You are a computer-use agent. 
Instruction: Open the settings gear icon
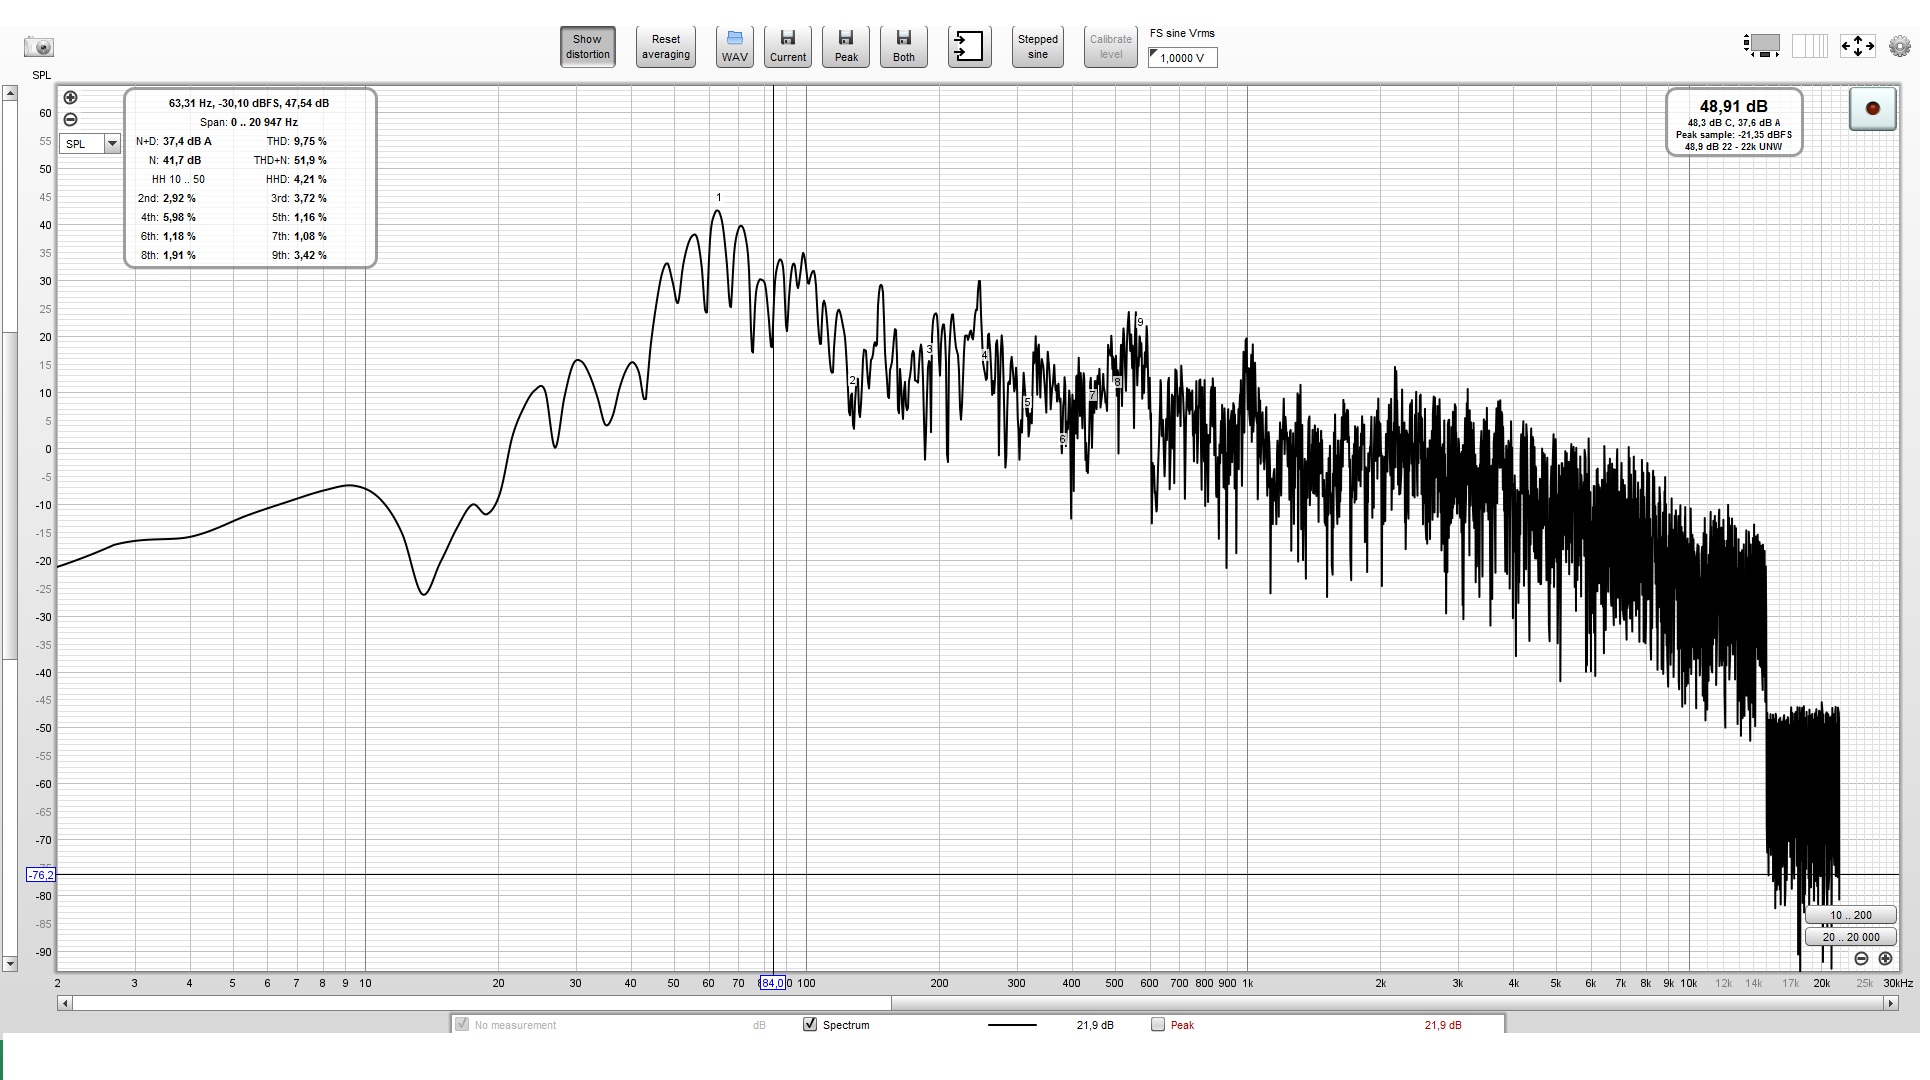(1899, 46)
